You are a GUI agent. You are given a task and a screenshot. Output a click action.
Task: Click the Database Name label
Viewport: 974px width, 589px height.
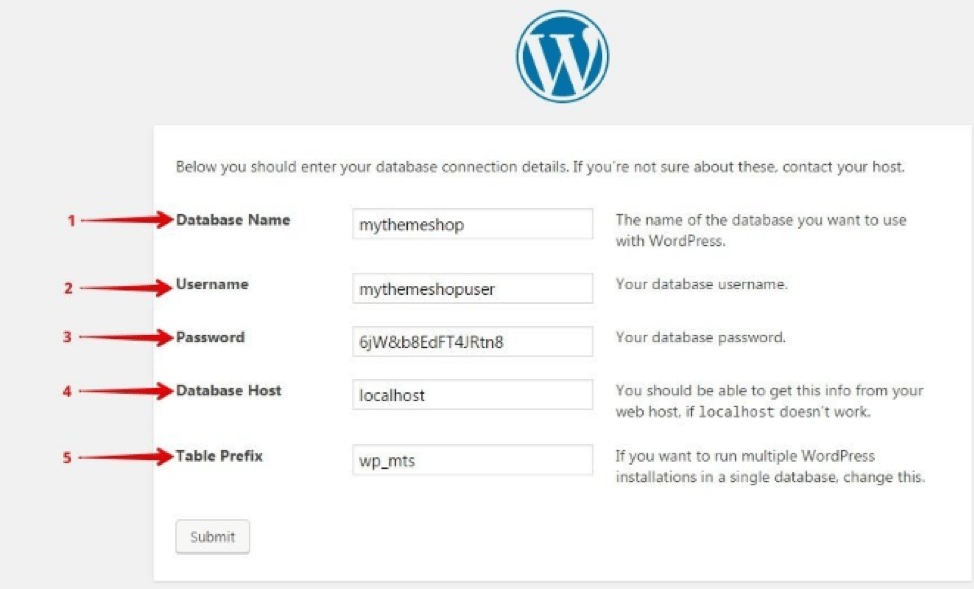(233, 220)
